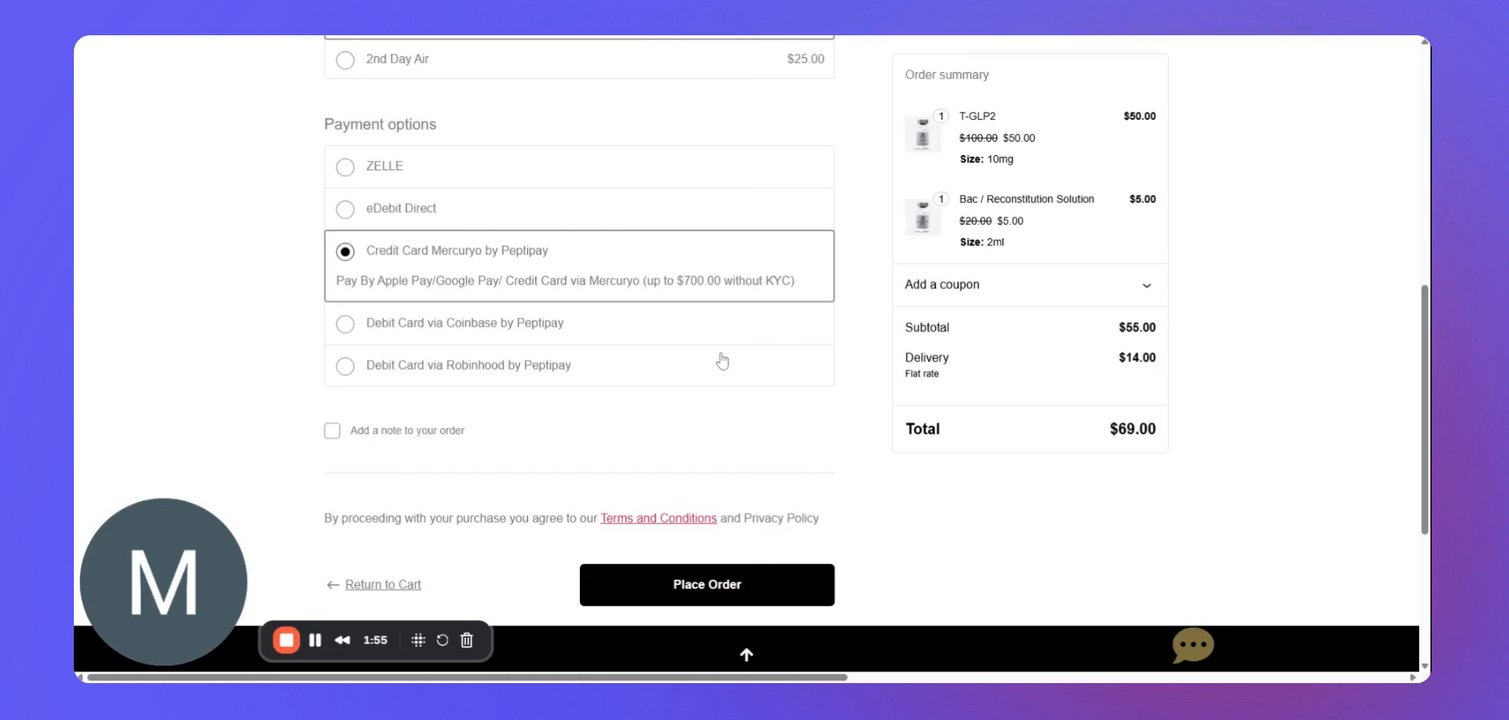The image size is (1509, 720).
Task: Select Credit Card Mercuryo by Peptipay
Action: pos(579,266)
